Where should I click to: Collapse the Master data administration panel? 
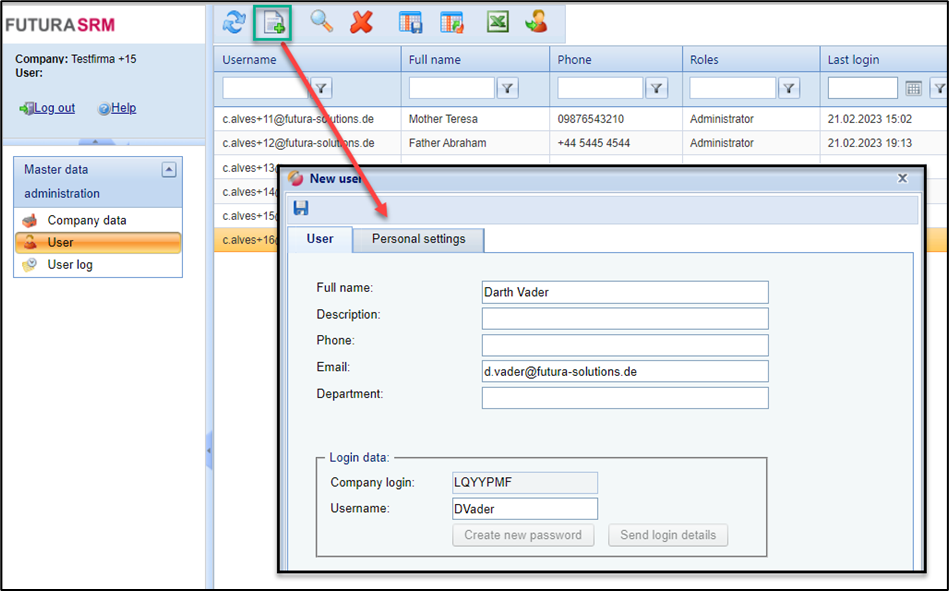point(168,170)
